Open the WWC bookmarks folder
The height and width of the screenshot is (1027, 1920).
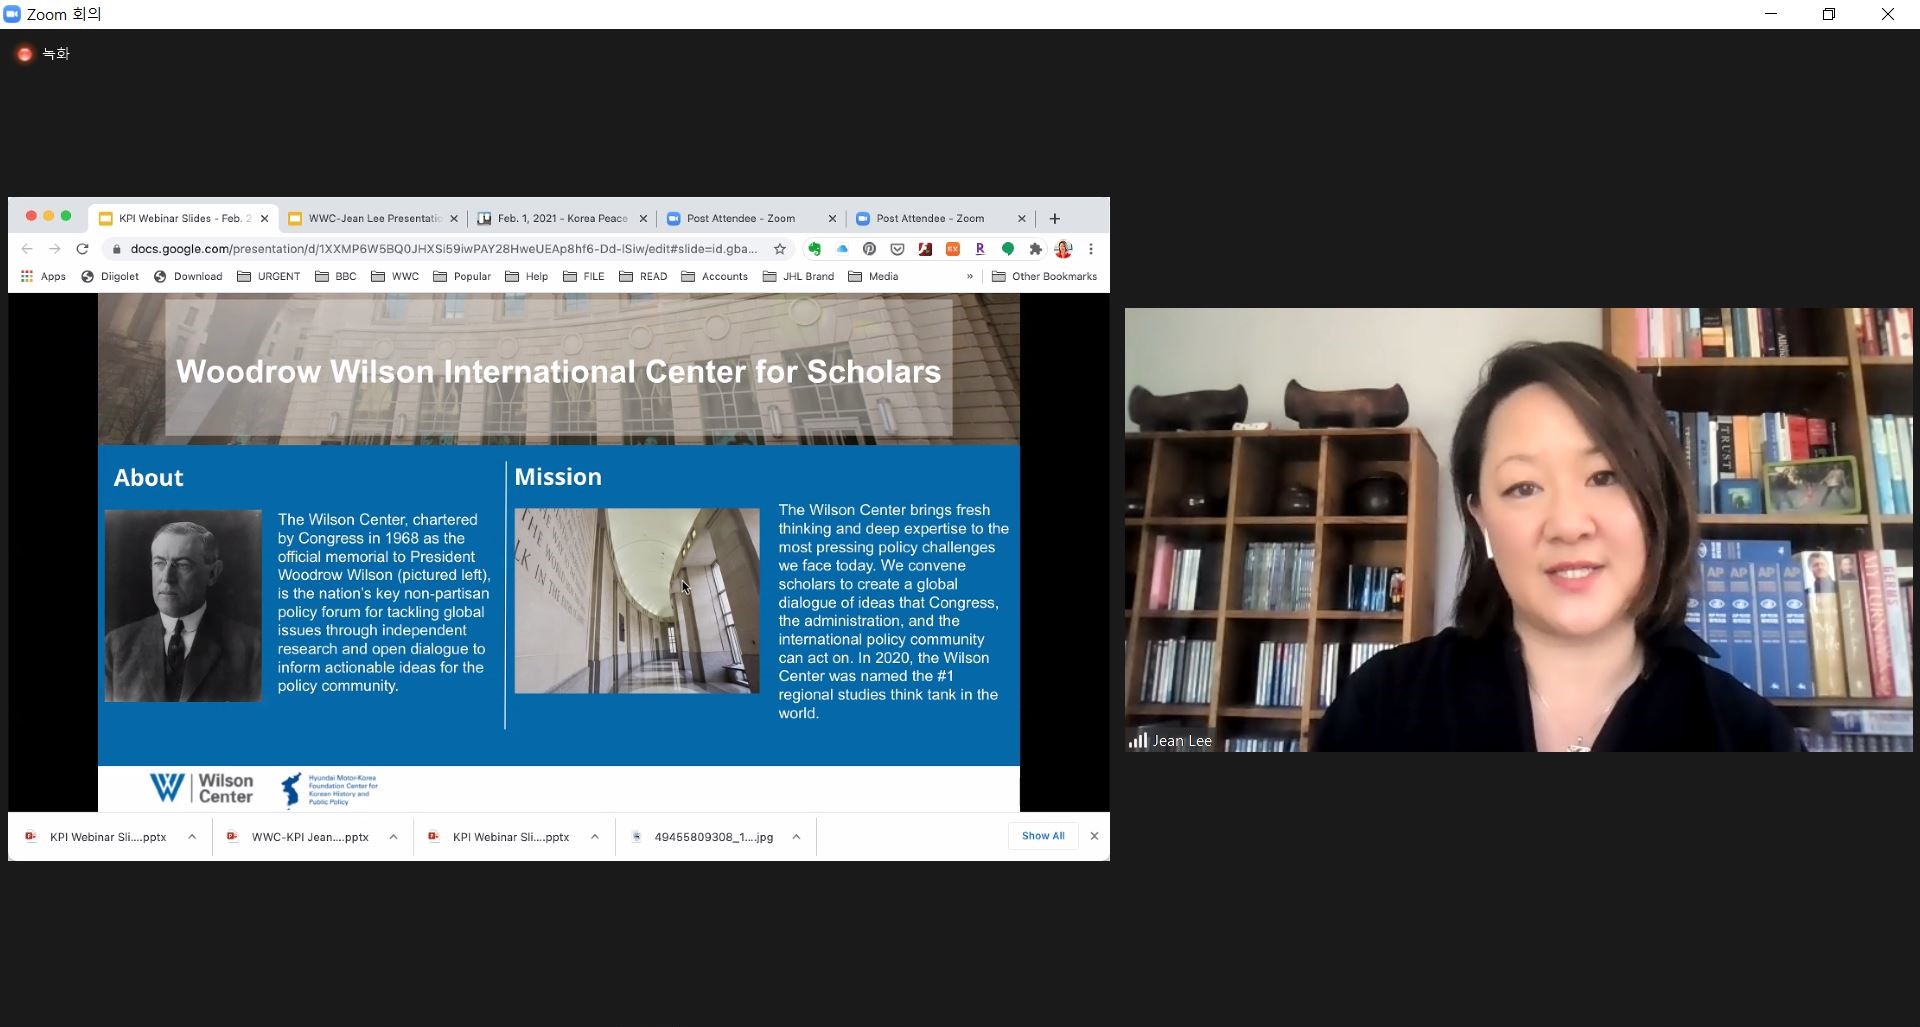tap(395, 277)
